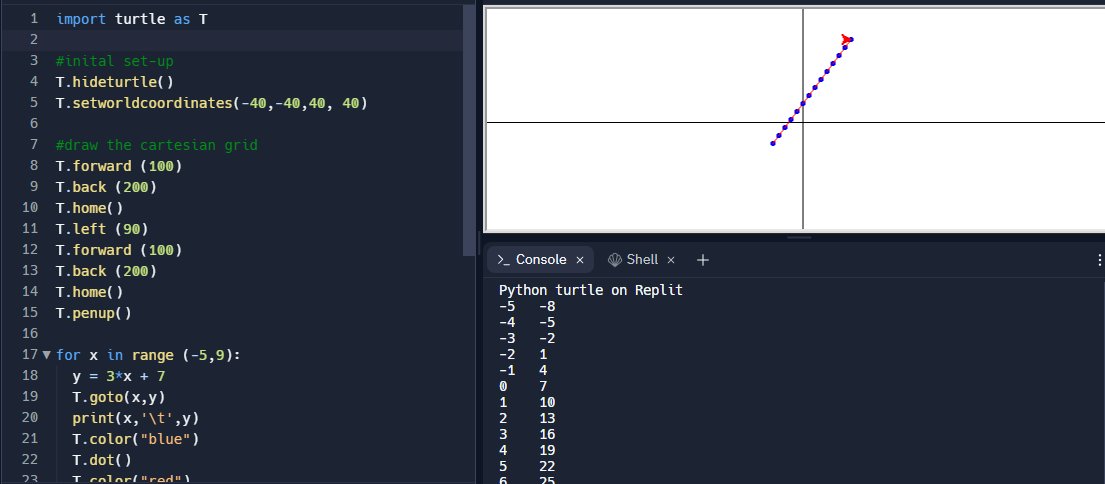Click line number 17 in the gutter
1105x484 pixels.
pyautogui.click(x=29, y=355)
